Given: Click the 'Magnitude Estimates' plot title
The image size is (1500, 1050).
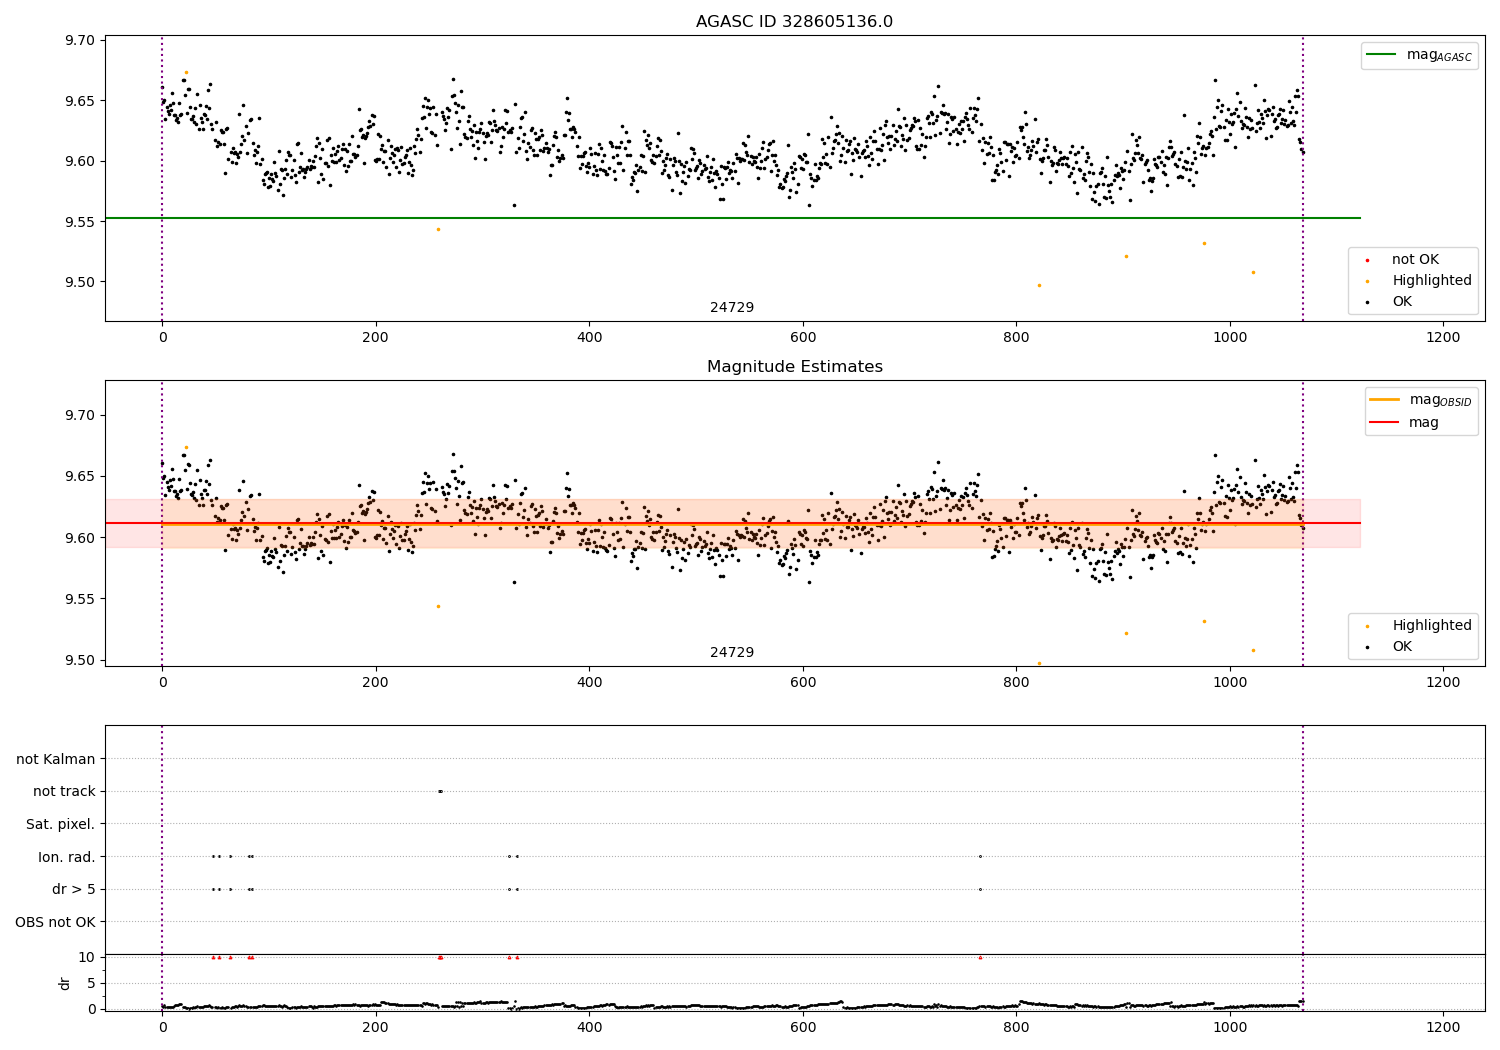Looking at the screenshot, I should coord(795,367).
